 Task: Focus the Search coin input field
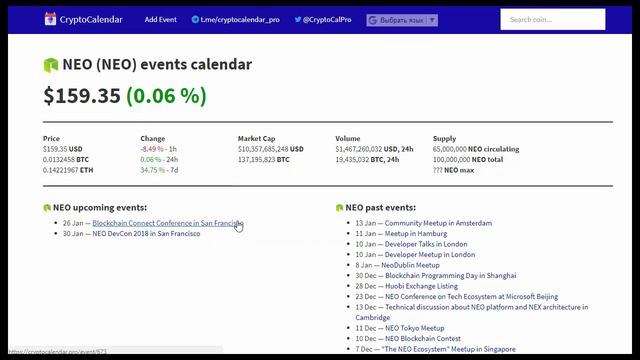coord(553,20)
